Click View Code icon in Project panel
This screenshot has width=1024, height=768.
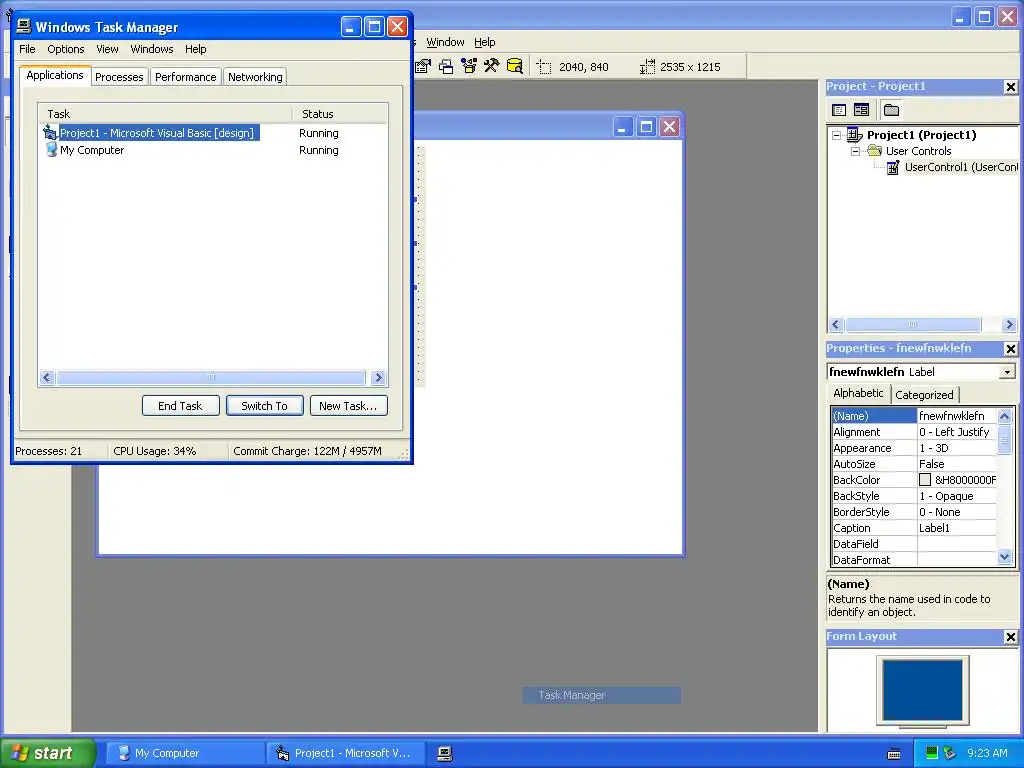(839, 110)
